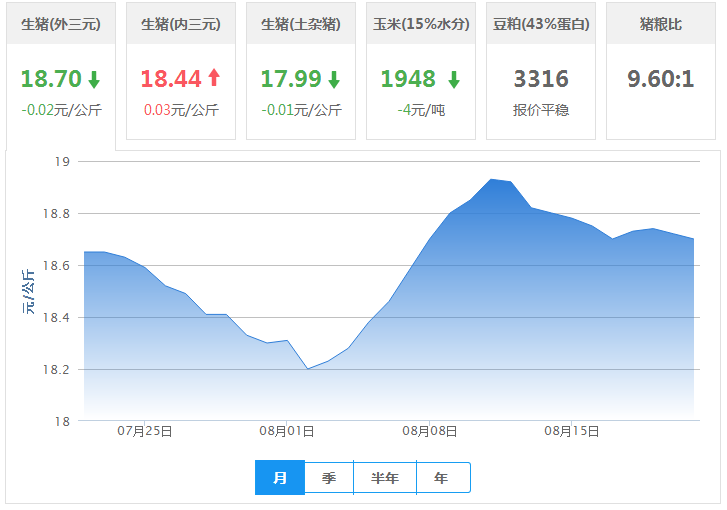Click the 3316 soybean meal price value
Image resolution: width=727 pixels, height=510 pixels.
541,79
